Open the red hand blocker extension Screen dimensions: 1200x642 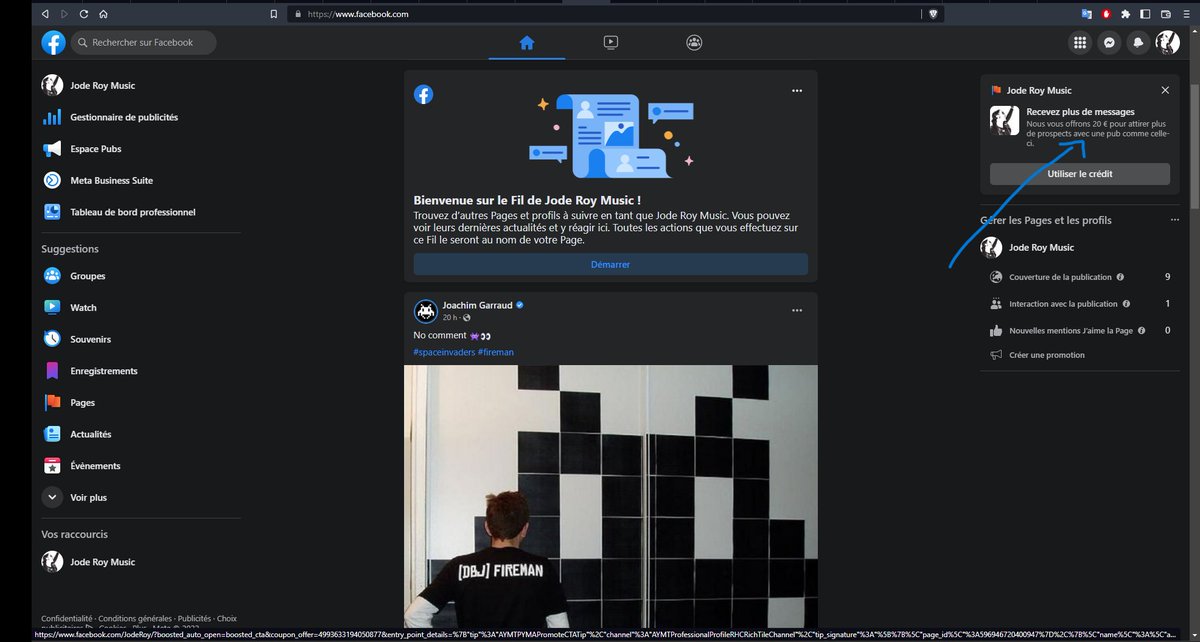[x=1107, y=14]
